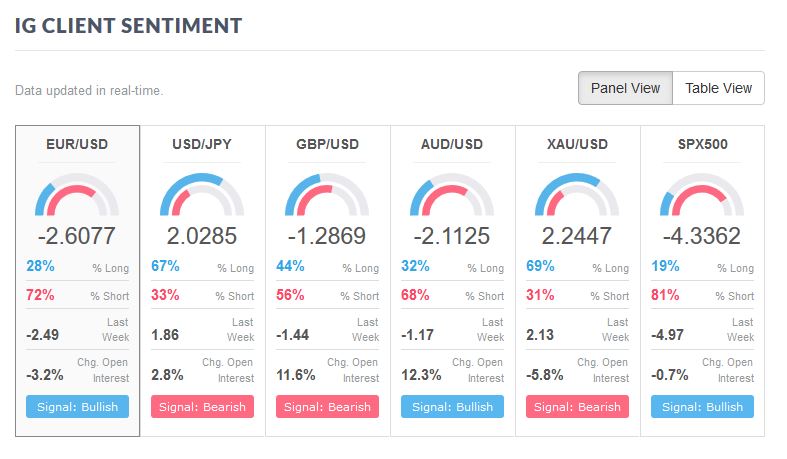This screenshot has width=787, height=459.
Task: Switch to Panel View
Action: [625, 88]
